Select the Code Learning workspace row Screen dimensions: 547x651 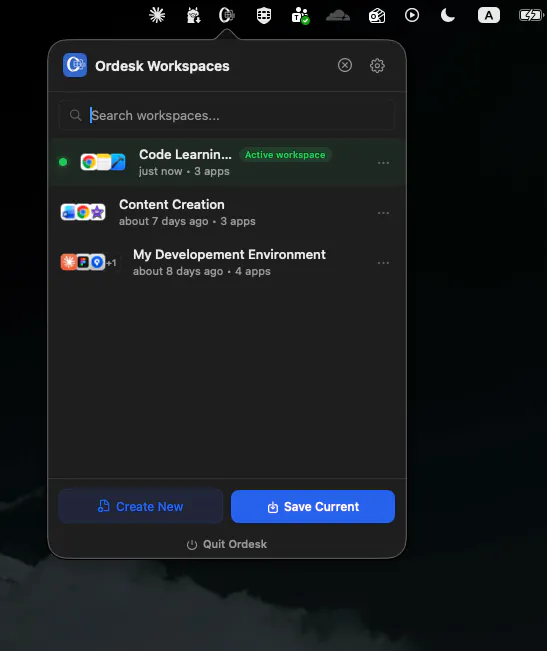click(x=227, y=162)
